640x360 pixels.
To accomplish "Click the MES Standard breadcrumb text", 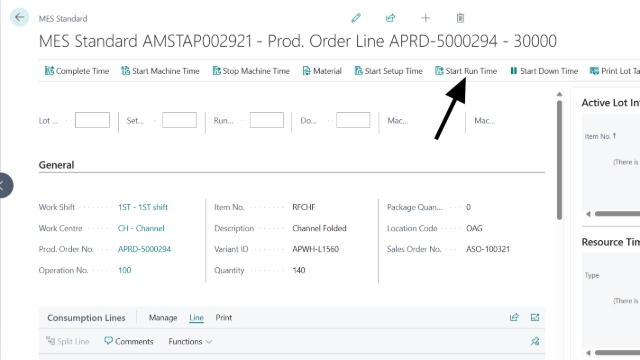I will (x=63, y=19).
